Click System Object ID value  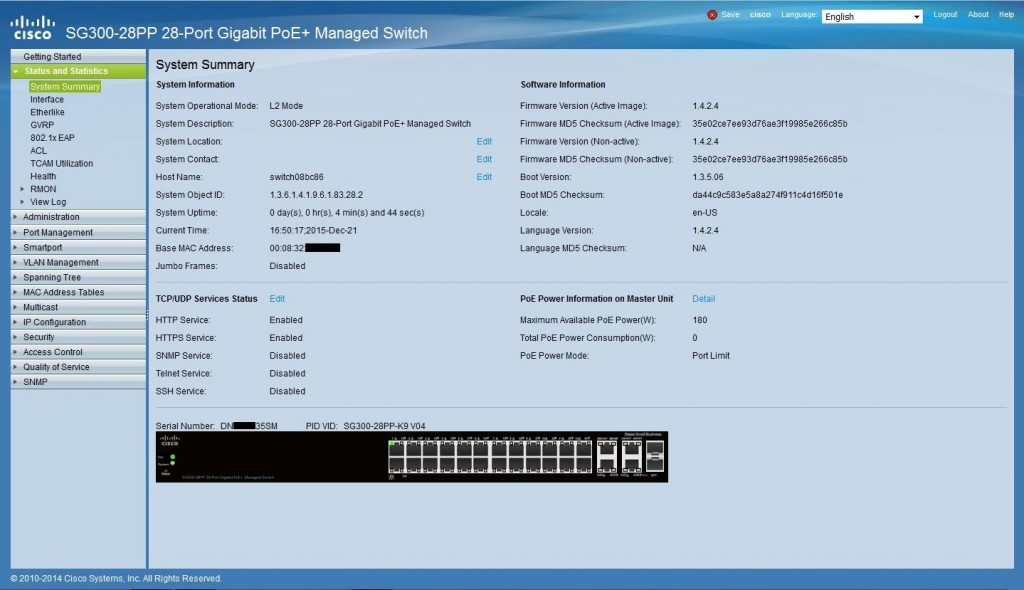pos(316,195)
